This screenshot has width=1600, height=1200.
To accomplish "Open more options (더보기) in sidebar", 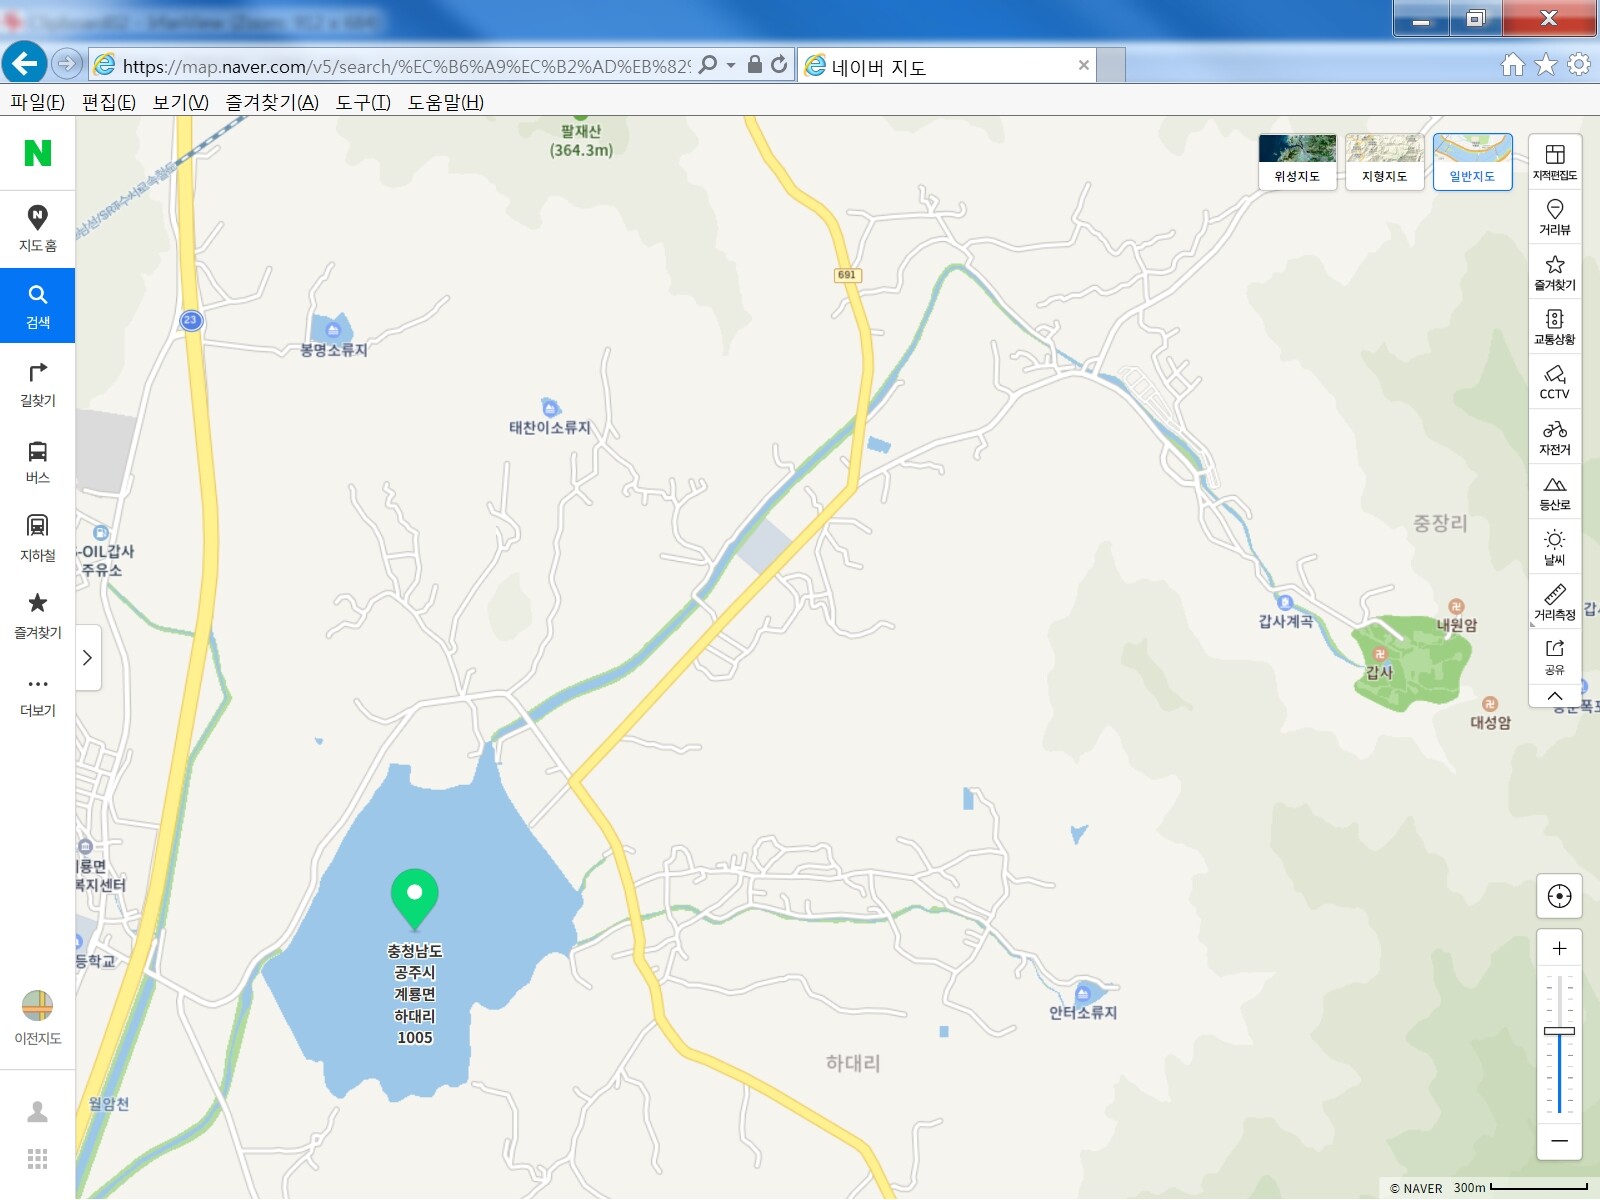I will click(x=38, y=694).
